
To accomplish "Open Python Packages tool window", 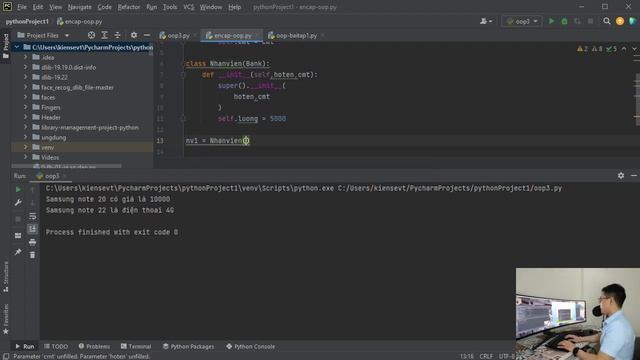I will click(188, 346).
